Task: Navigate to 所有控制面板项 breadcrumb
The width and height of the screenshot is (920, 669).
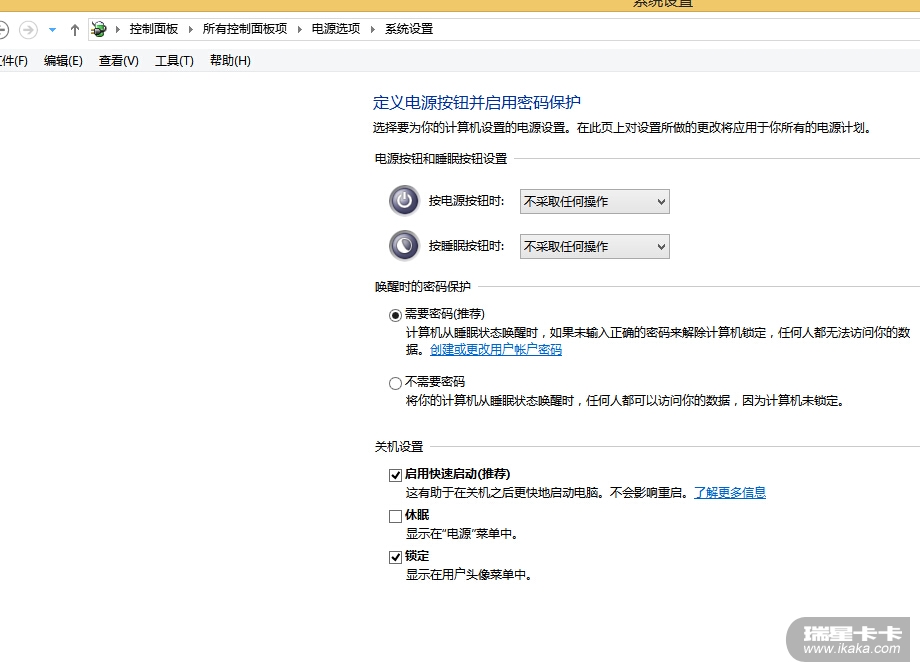Action: (245, 29)
